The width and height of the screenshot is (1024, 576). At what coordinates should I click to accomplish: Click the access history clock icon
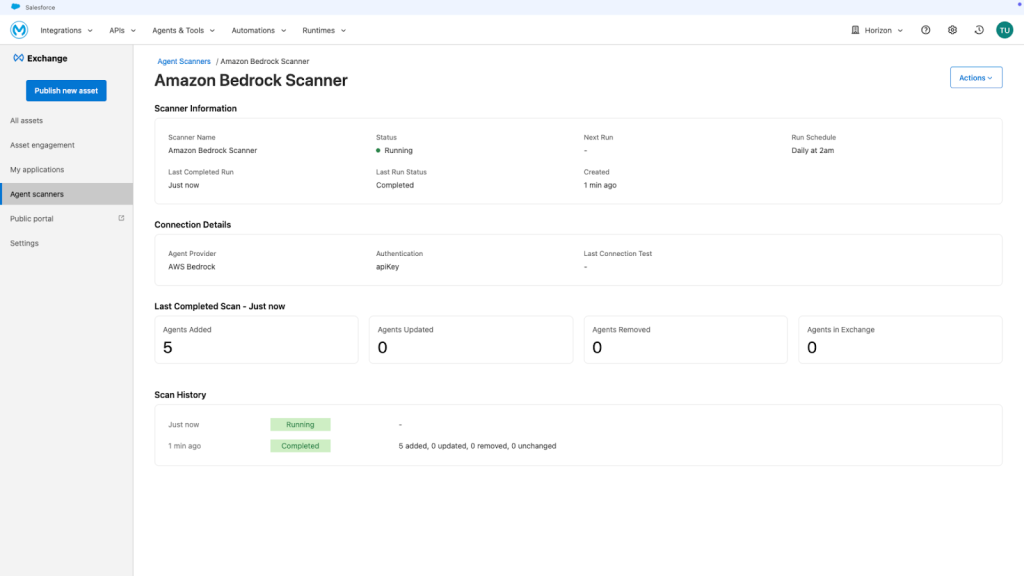[x=979, y=30]
